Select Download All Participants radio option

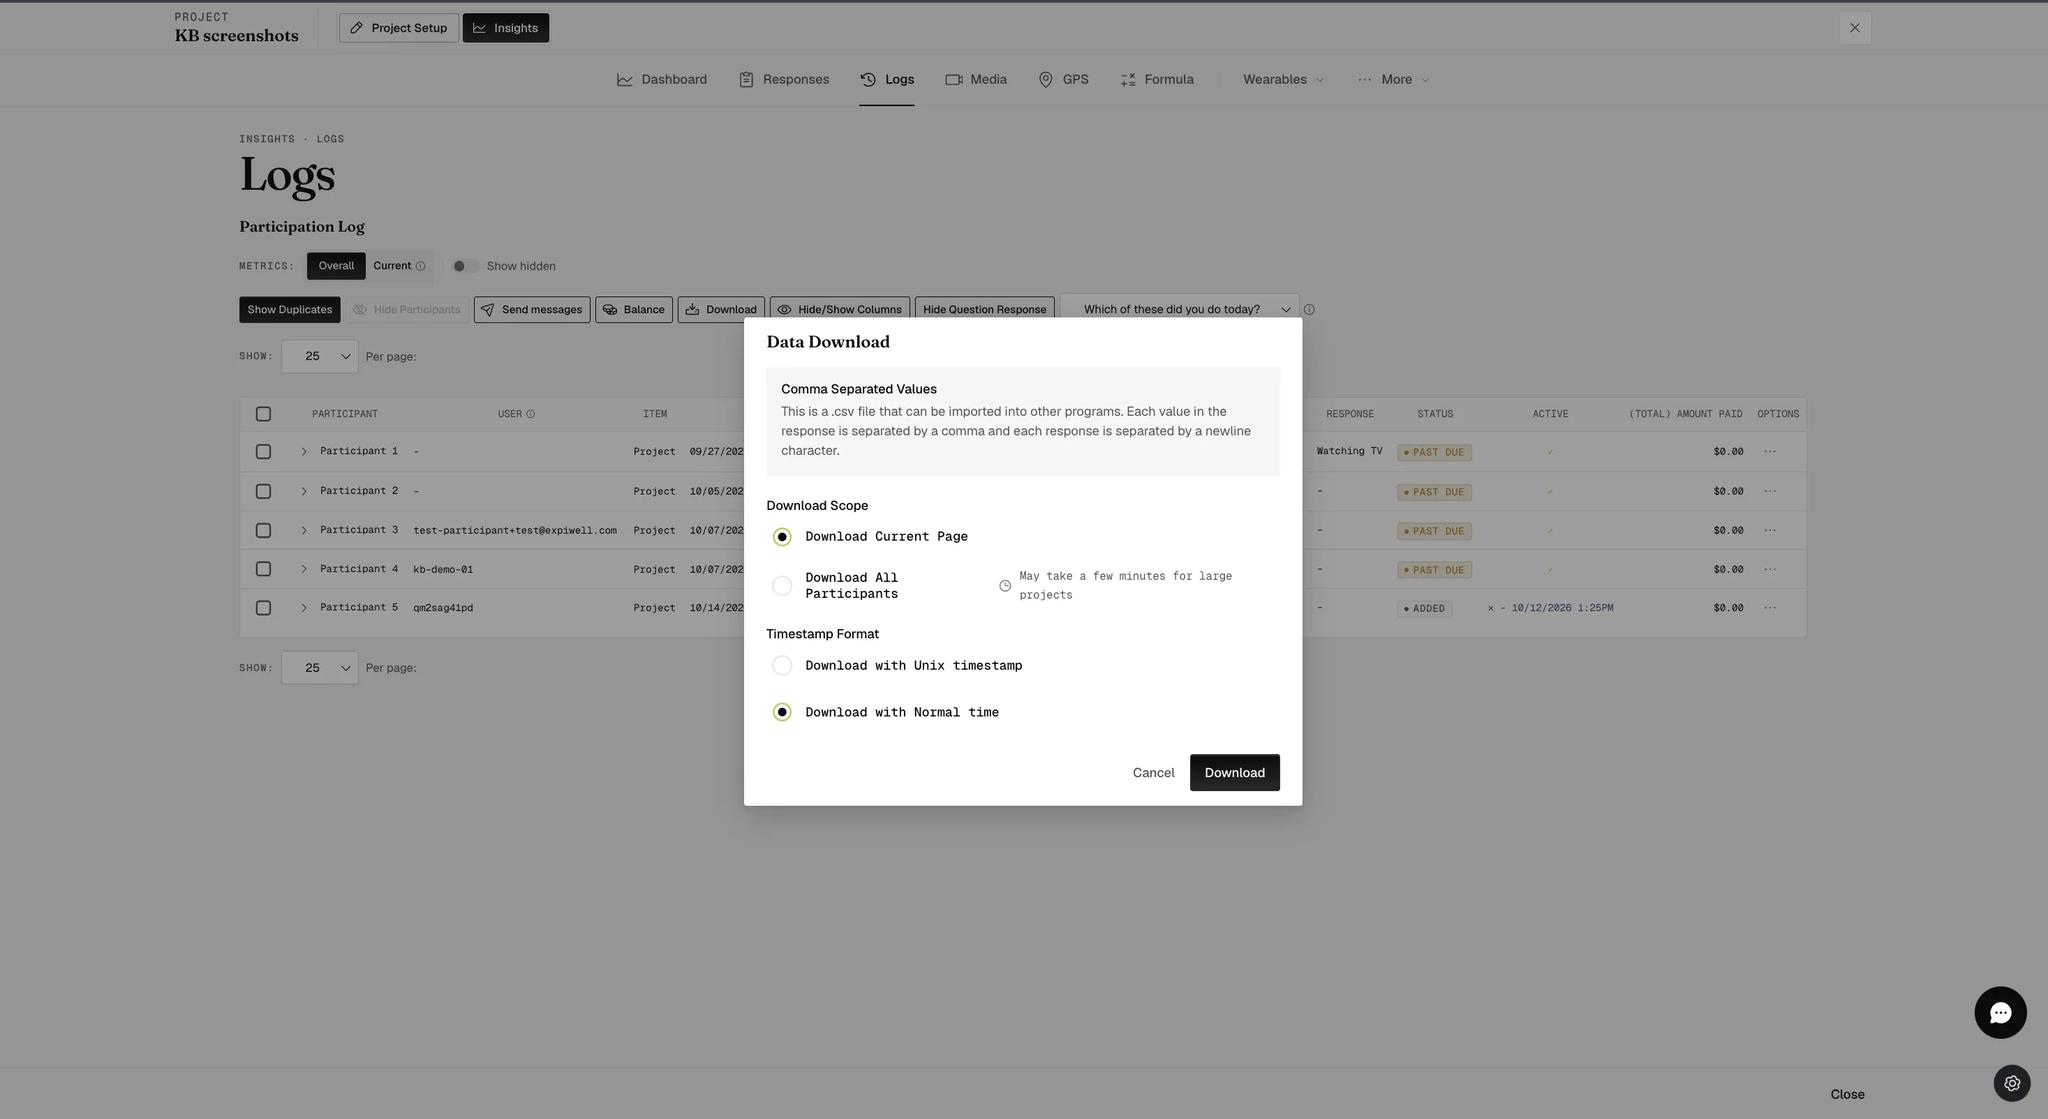pyautogui.click(x=782, y=586)
